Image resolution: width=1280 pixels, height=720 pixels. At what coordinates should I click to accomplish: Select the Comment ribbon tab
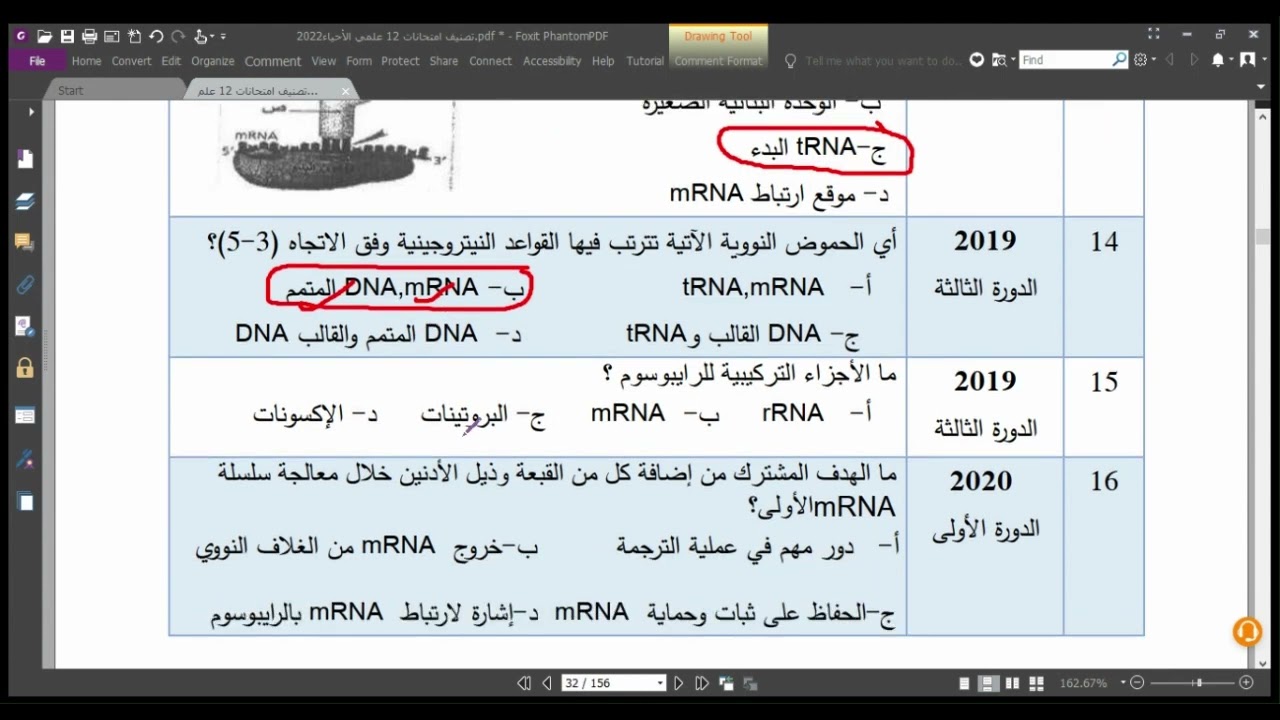[x=272, y=61]
